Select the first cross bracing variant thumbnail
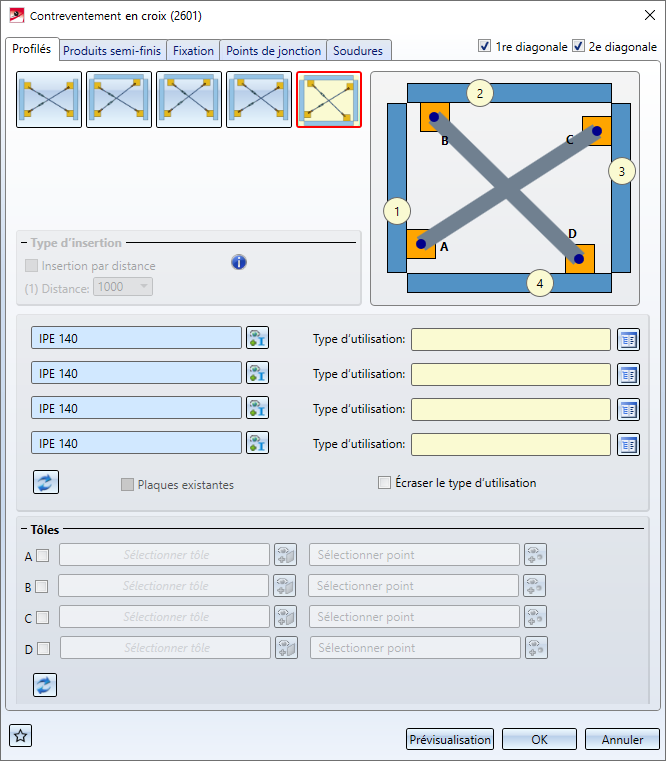Screen dimensions: 666x761 (49, 99)
